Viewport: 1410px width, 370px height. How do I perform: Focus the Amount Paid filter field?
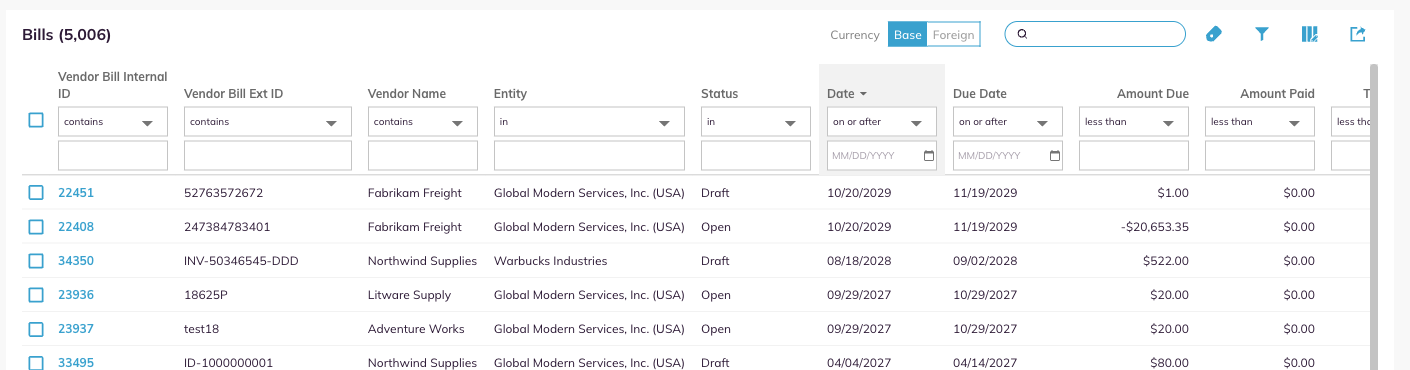pos(1260,156)
